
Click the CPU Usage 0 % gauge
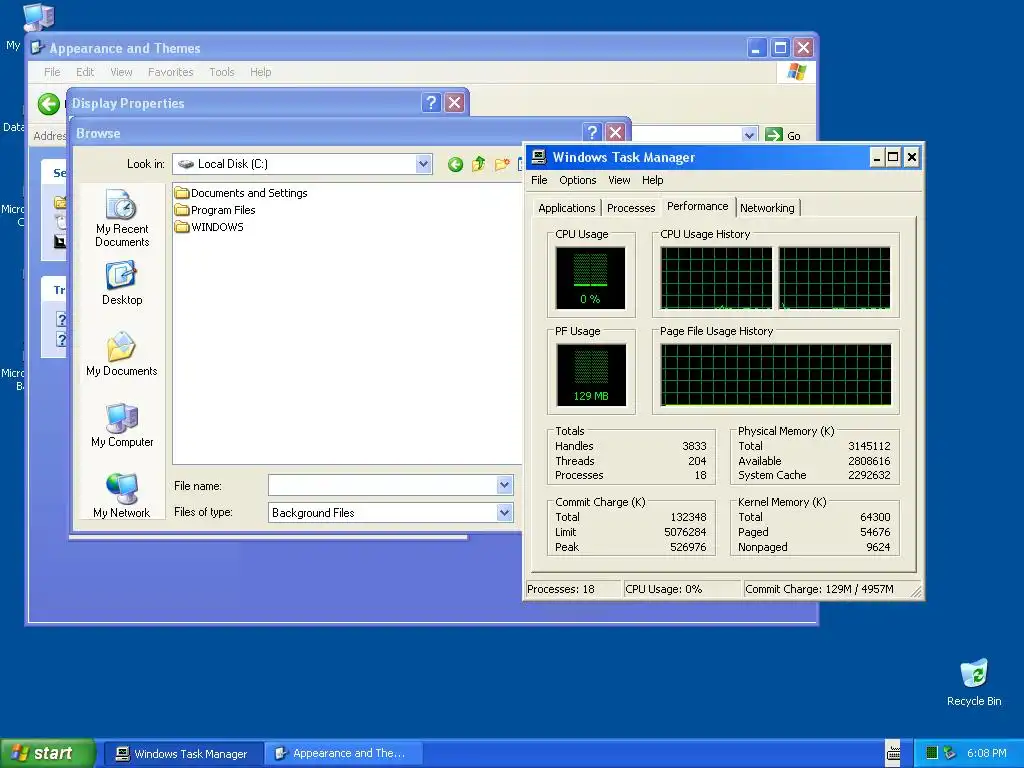pos(590,278)
